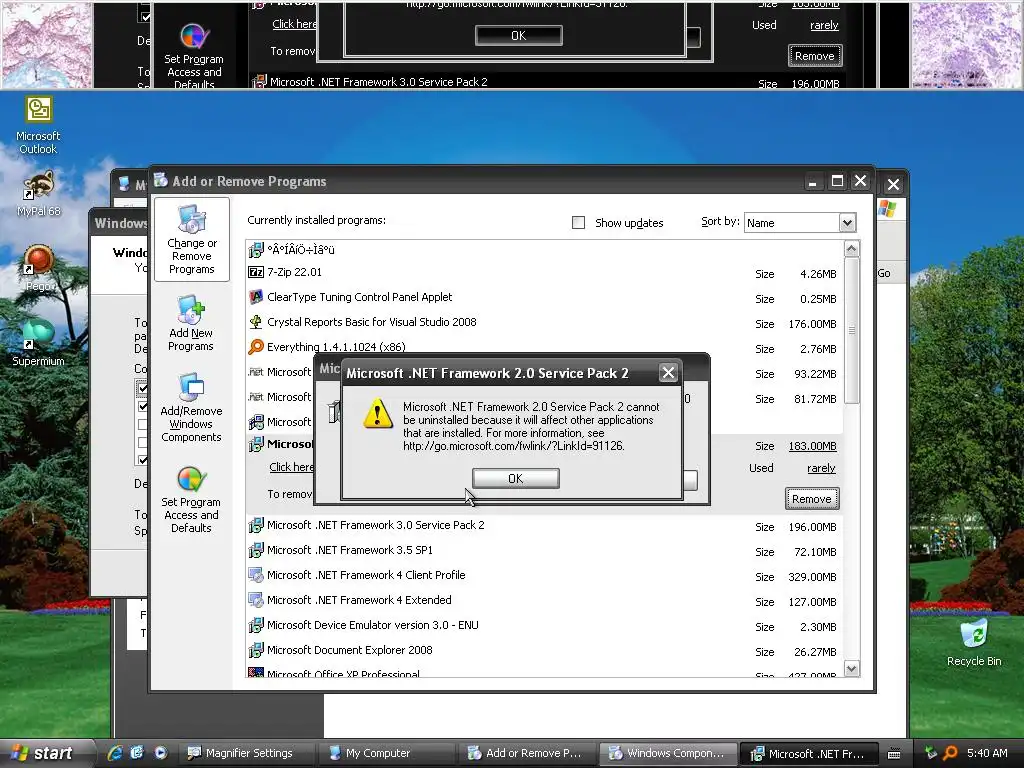The image size is (1024, 768).
Task: Maximize the Add or Remove Programs window
Action: [x=837, y=182]
